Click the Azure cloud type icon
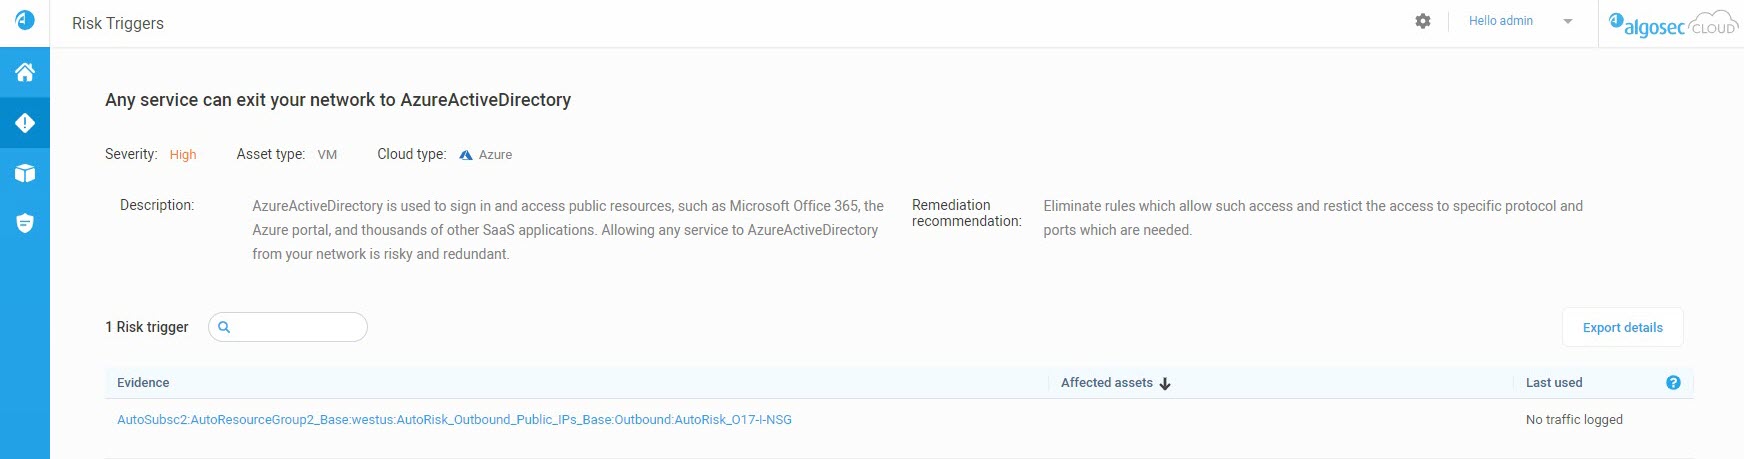This screenshot has width=1744, height=459. pos(466,155)
